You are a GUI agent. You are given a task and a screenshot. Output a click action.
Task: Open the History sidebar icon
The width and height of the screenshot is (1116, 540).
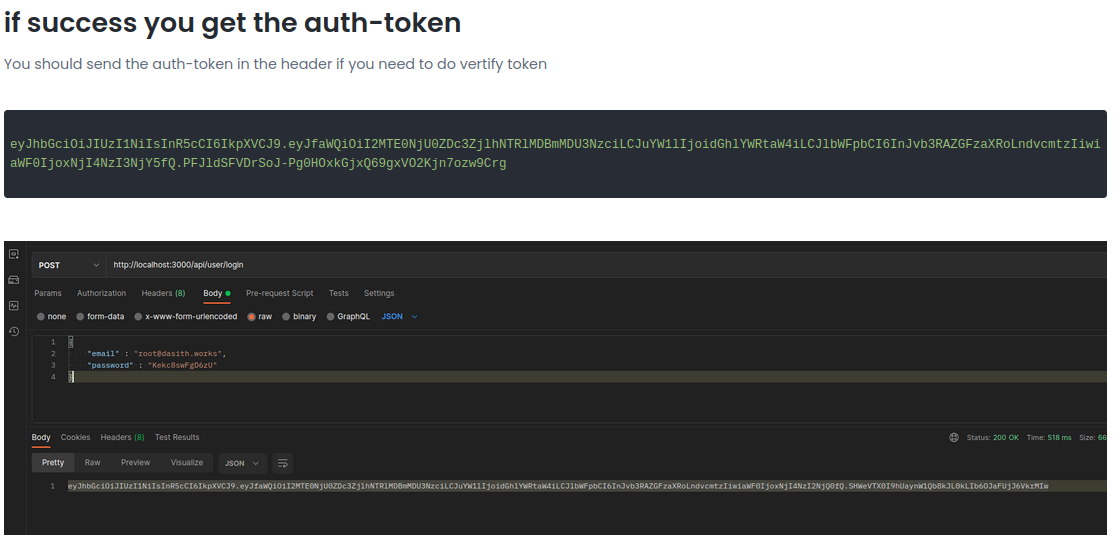[14, 331]
